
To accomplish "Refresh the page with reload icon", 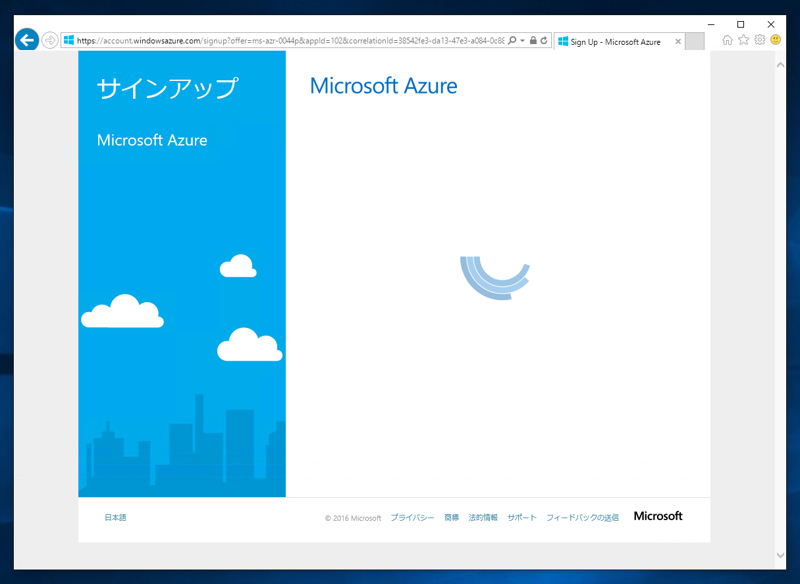I will click(x=544, y=40).
